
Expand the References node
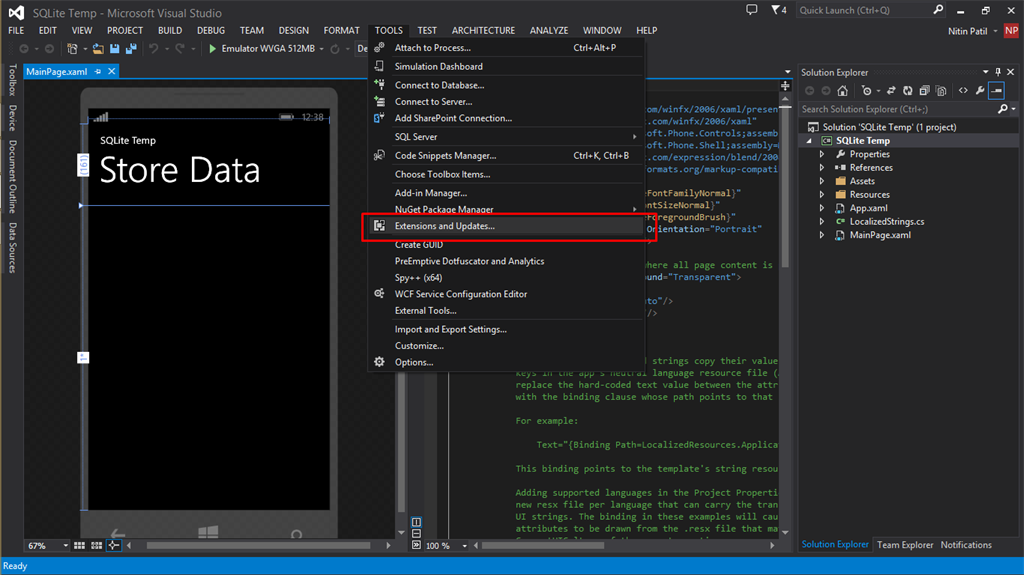(x=822, y=168)
